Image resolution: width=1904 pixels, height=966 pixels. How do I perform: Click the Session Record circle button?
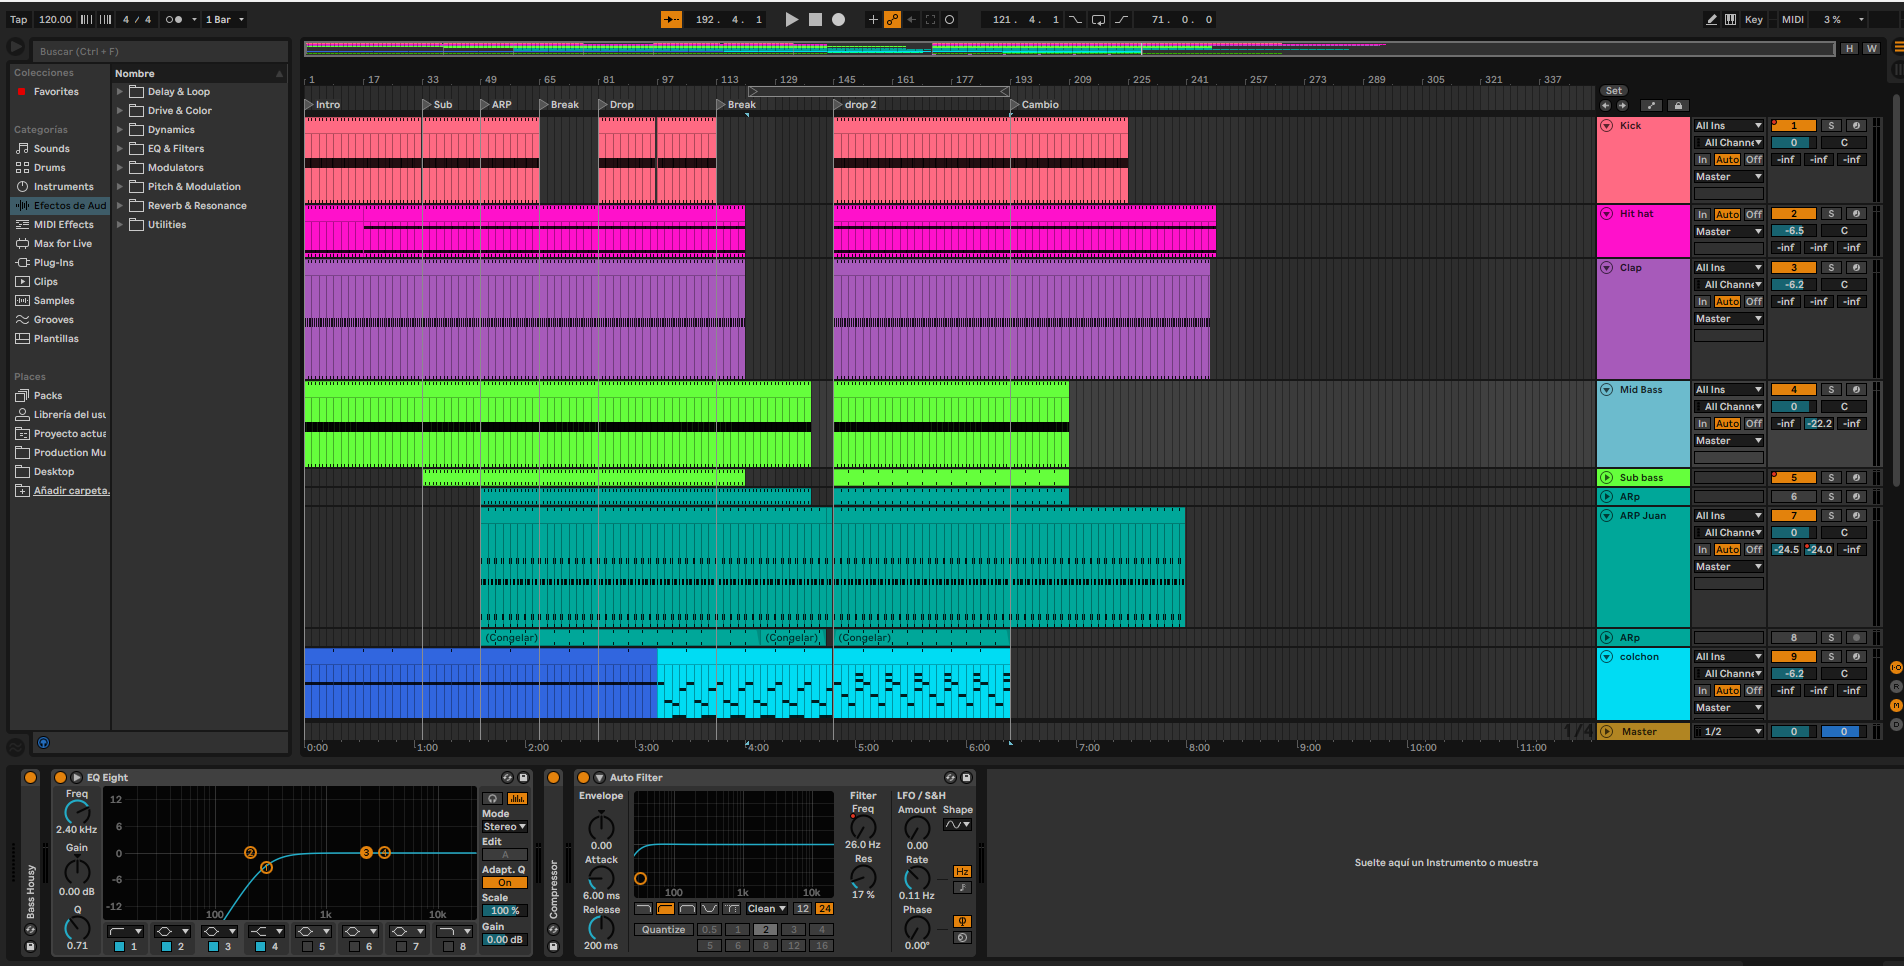point(949,19)
